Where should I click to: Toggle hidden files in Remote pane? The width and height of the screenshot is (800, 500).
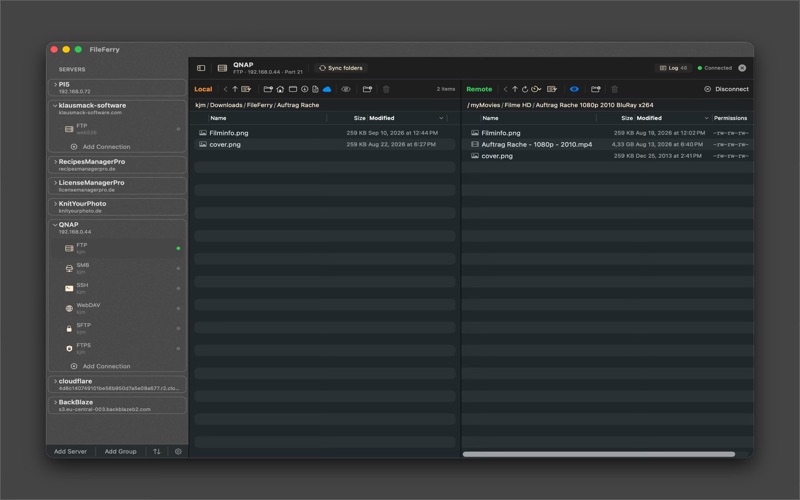pyautogui.click(x=574, y=89)
